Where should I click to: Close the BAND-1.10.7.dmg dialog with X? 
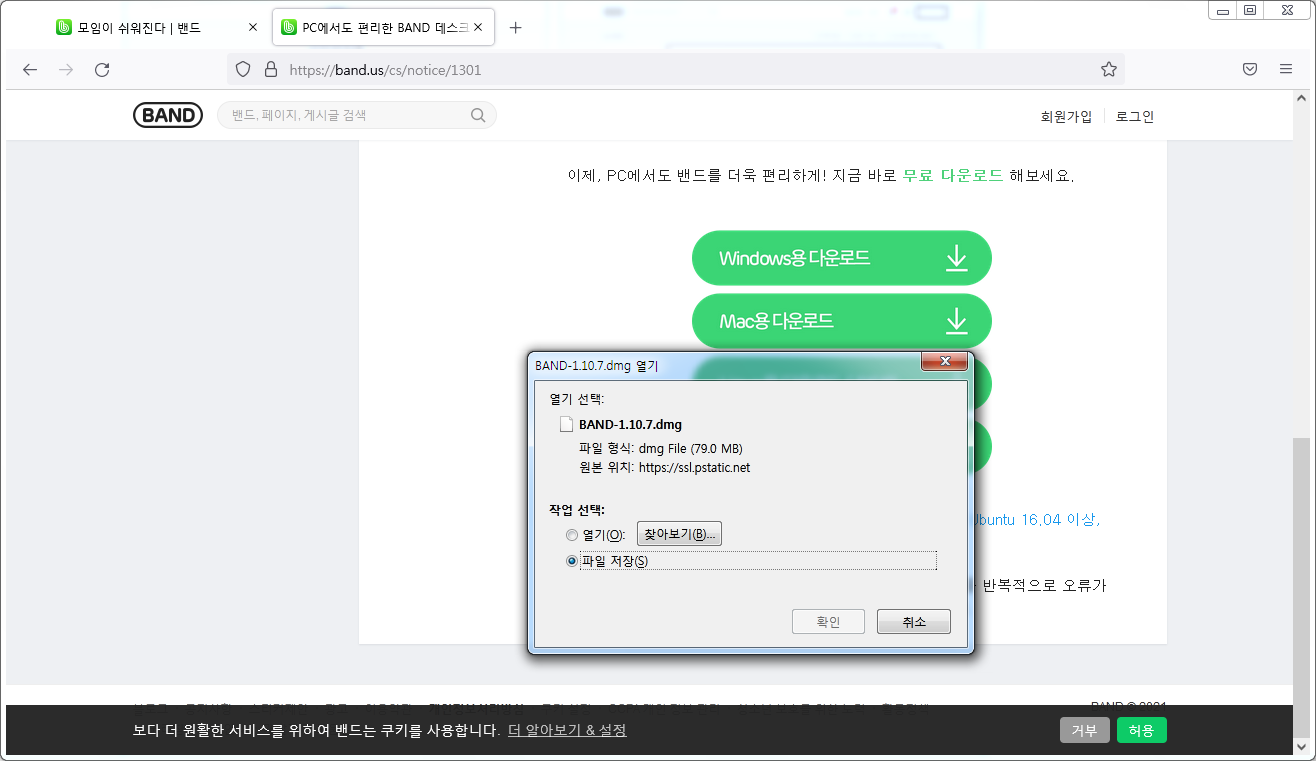pyautogui.click(x=944, y=362)
